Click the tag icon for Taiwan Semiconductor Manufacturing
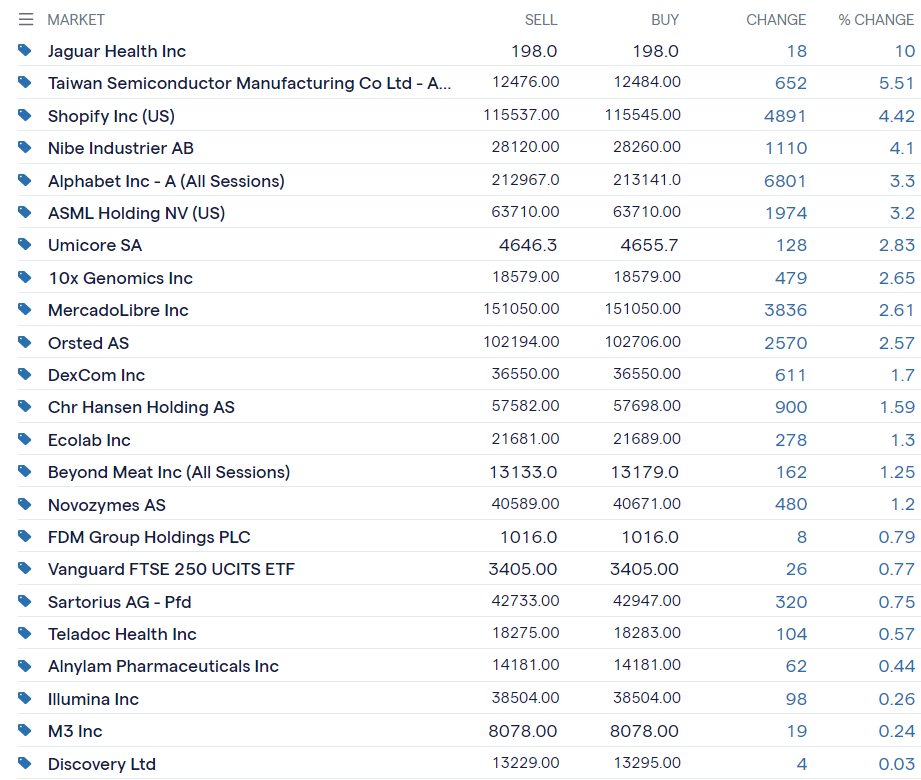 pyautogui.click(x=25, y=82)
